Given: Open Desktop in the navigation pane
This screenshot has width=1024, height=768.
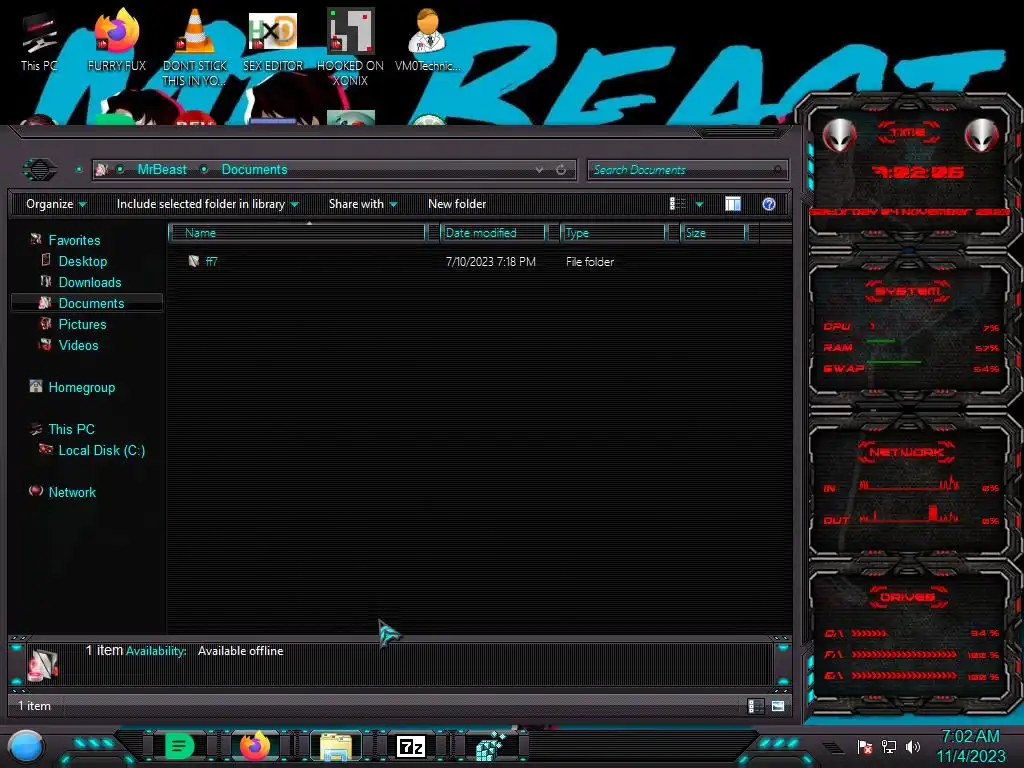Looking at the screenshot, I should (x=83, y=261).
